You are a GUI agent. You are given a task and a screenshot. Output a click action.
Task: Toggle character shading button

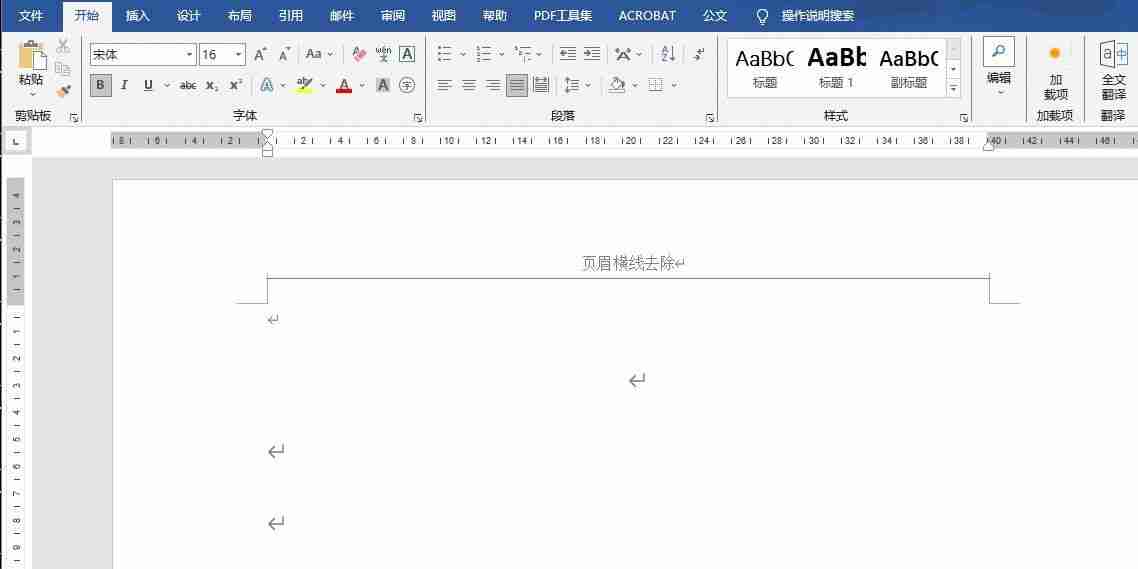coord(383,86)
